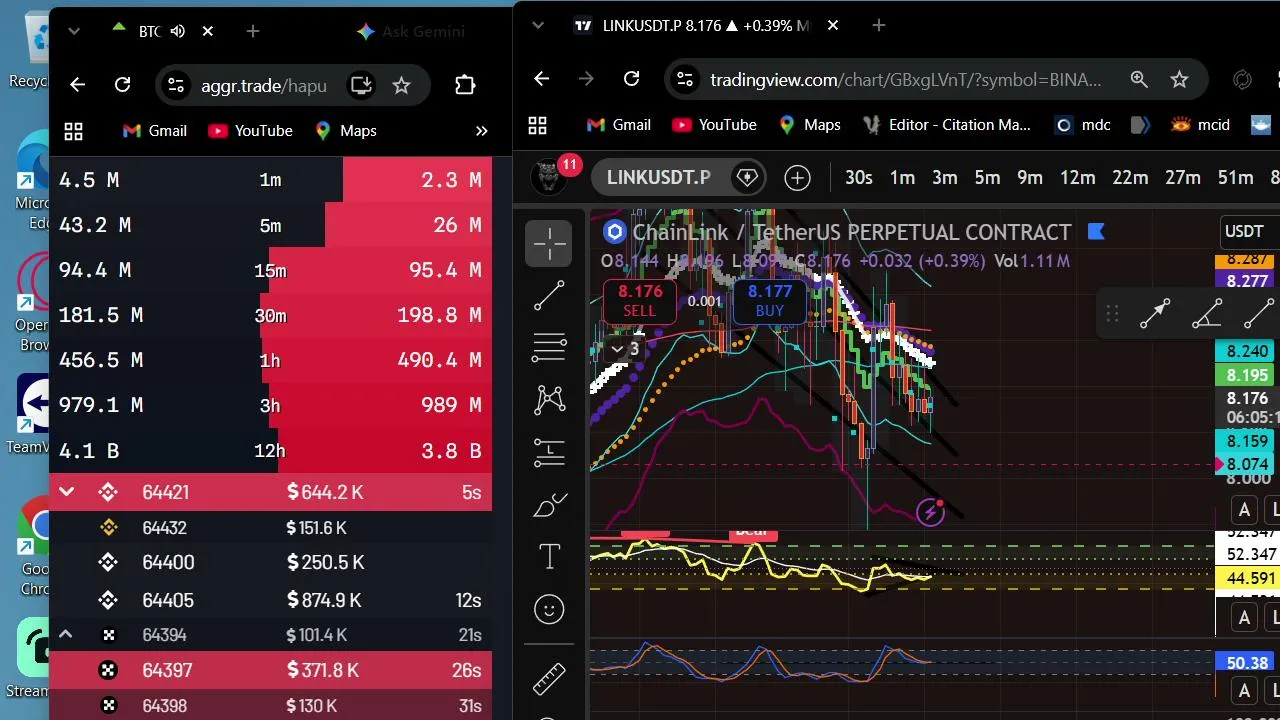Go back in the aggr.trade window

tap(77, 85)
